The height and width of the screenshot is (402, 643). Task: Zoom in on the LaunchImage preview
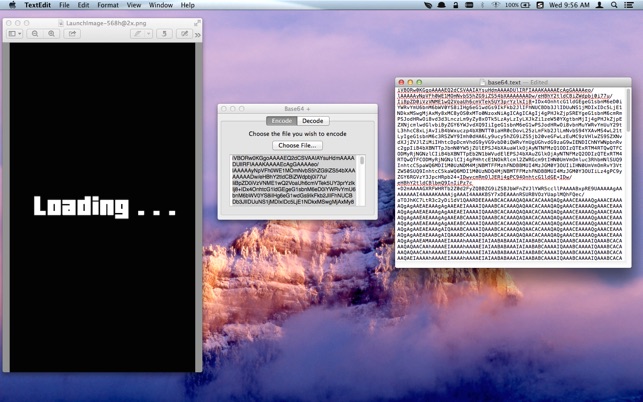(50, 34)
